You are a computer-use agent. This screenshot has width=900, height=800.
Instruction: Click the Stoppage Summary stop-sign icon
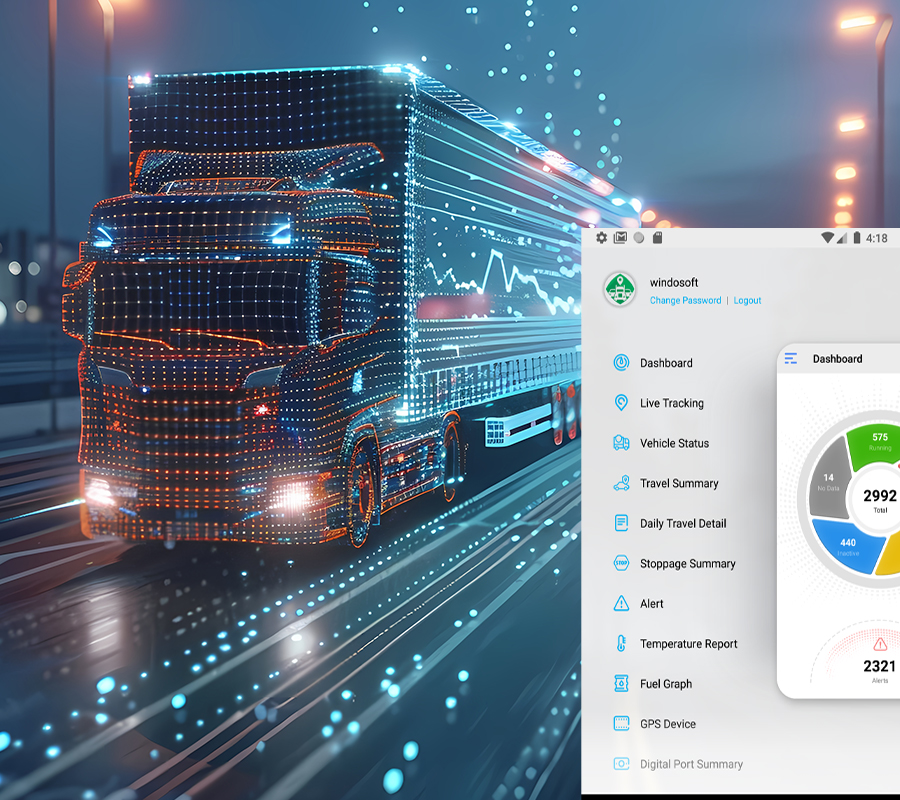click(x=621, y=563)
